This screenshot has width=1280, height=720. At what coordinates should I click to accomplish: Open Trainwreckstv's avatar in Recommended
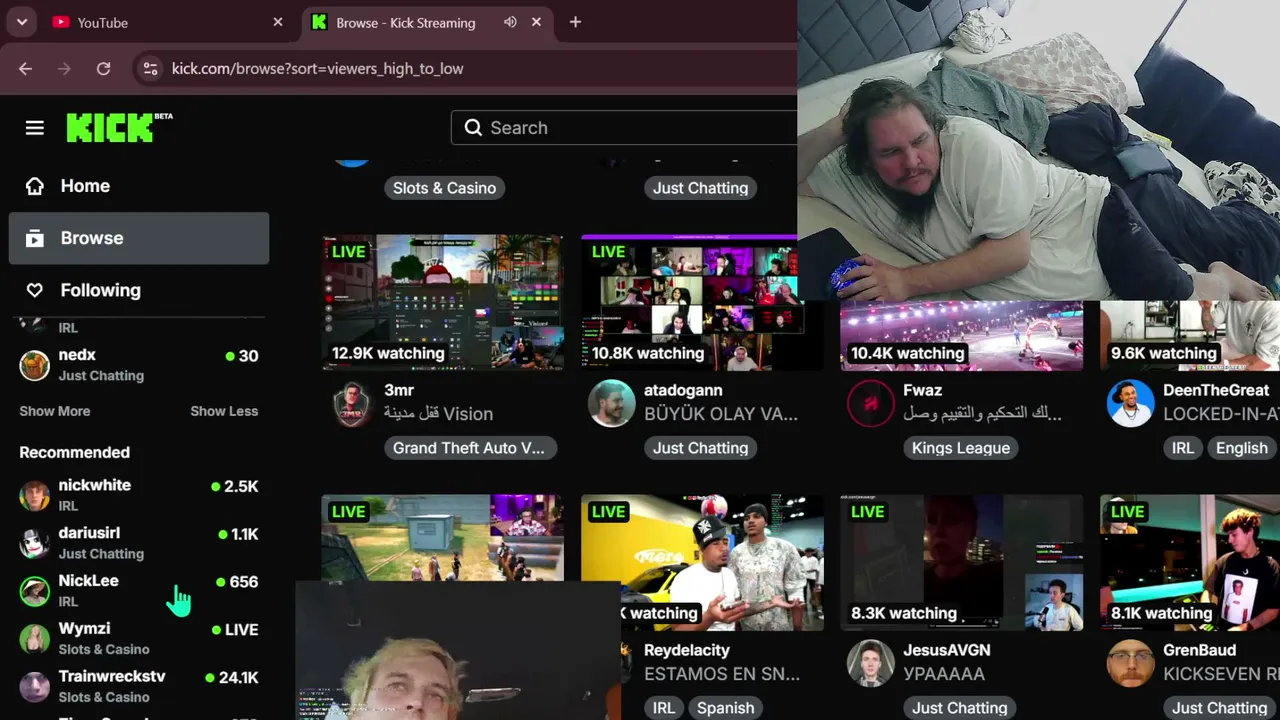click(x=35, y=687)
